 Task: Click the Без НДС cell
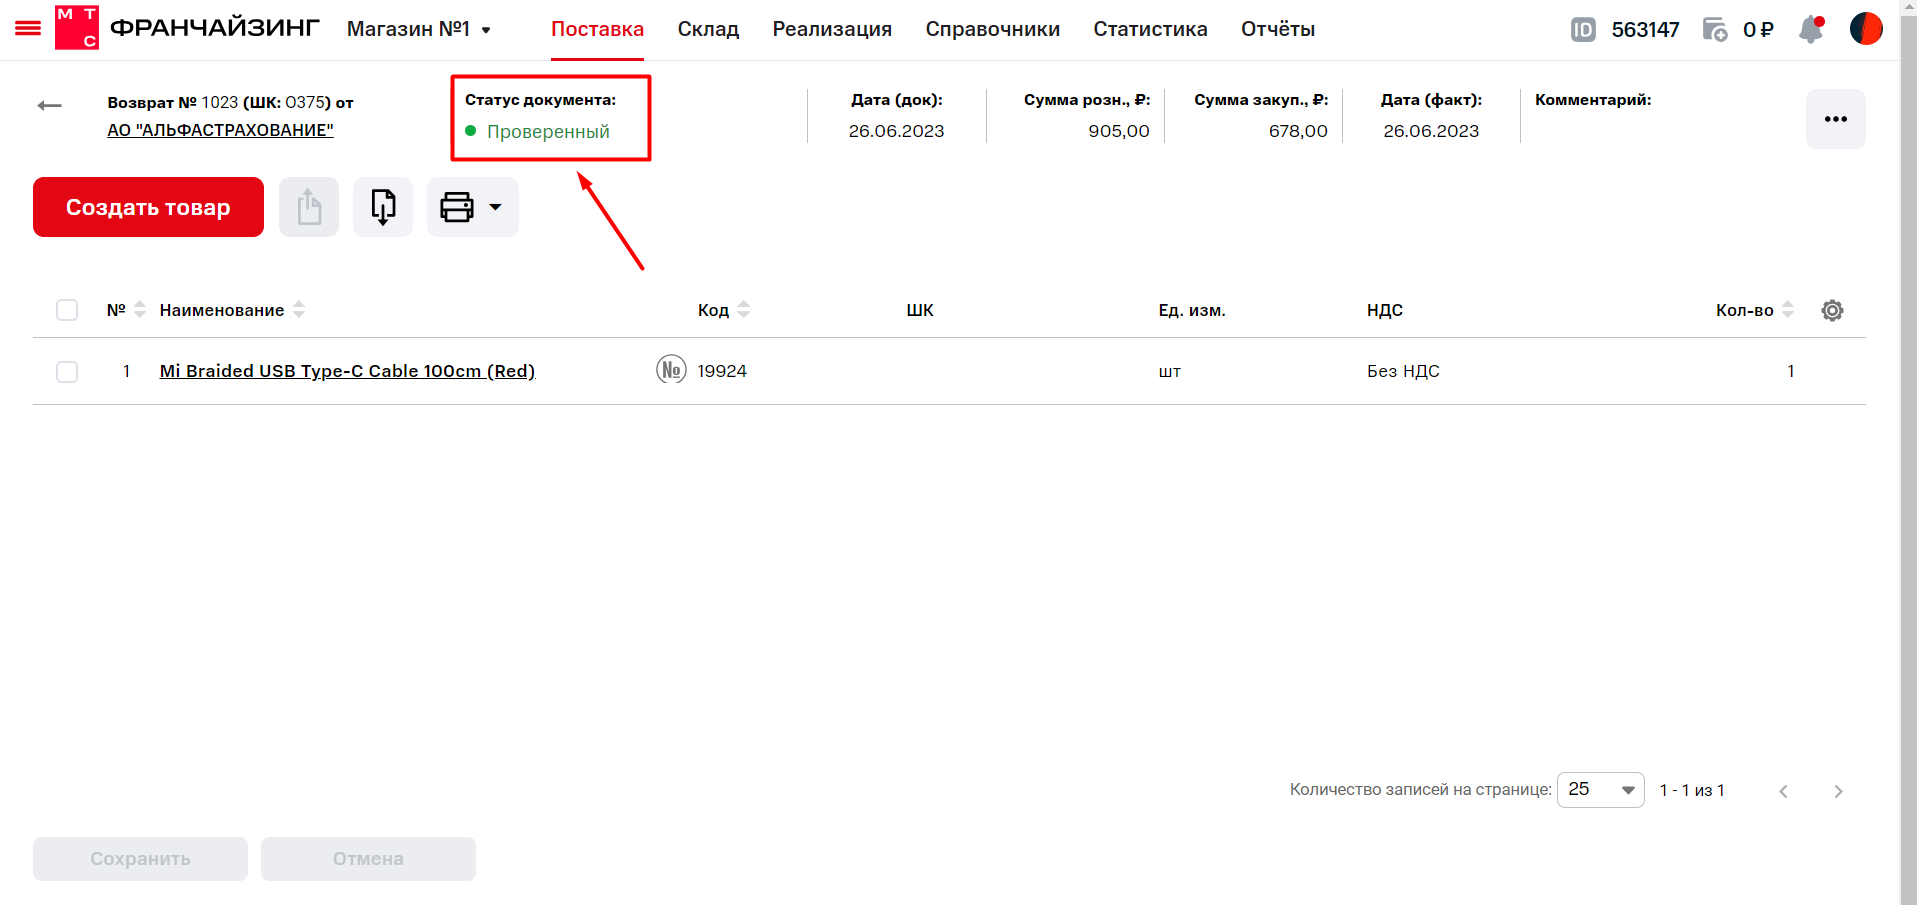click(1403, 371)
